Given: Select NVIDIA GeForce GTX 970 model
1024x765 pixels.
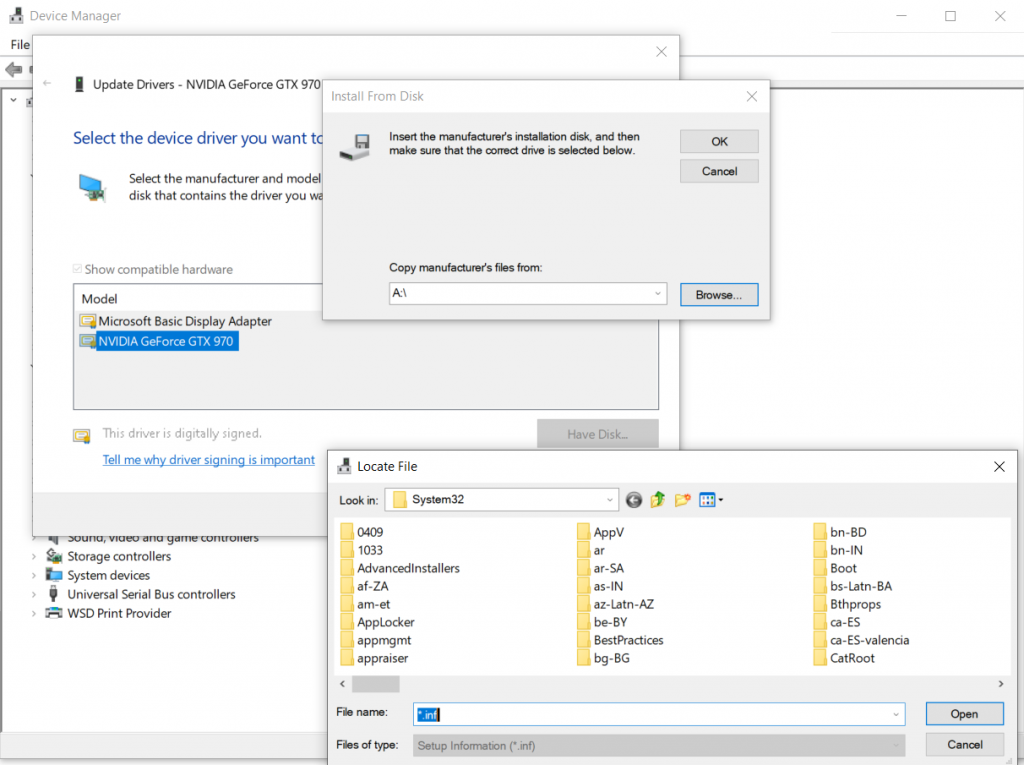Looking at the screenshot, I should point(157,341).
